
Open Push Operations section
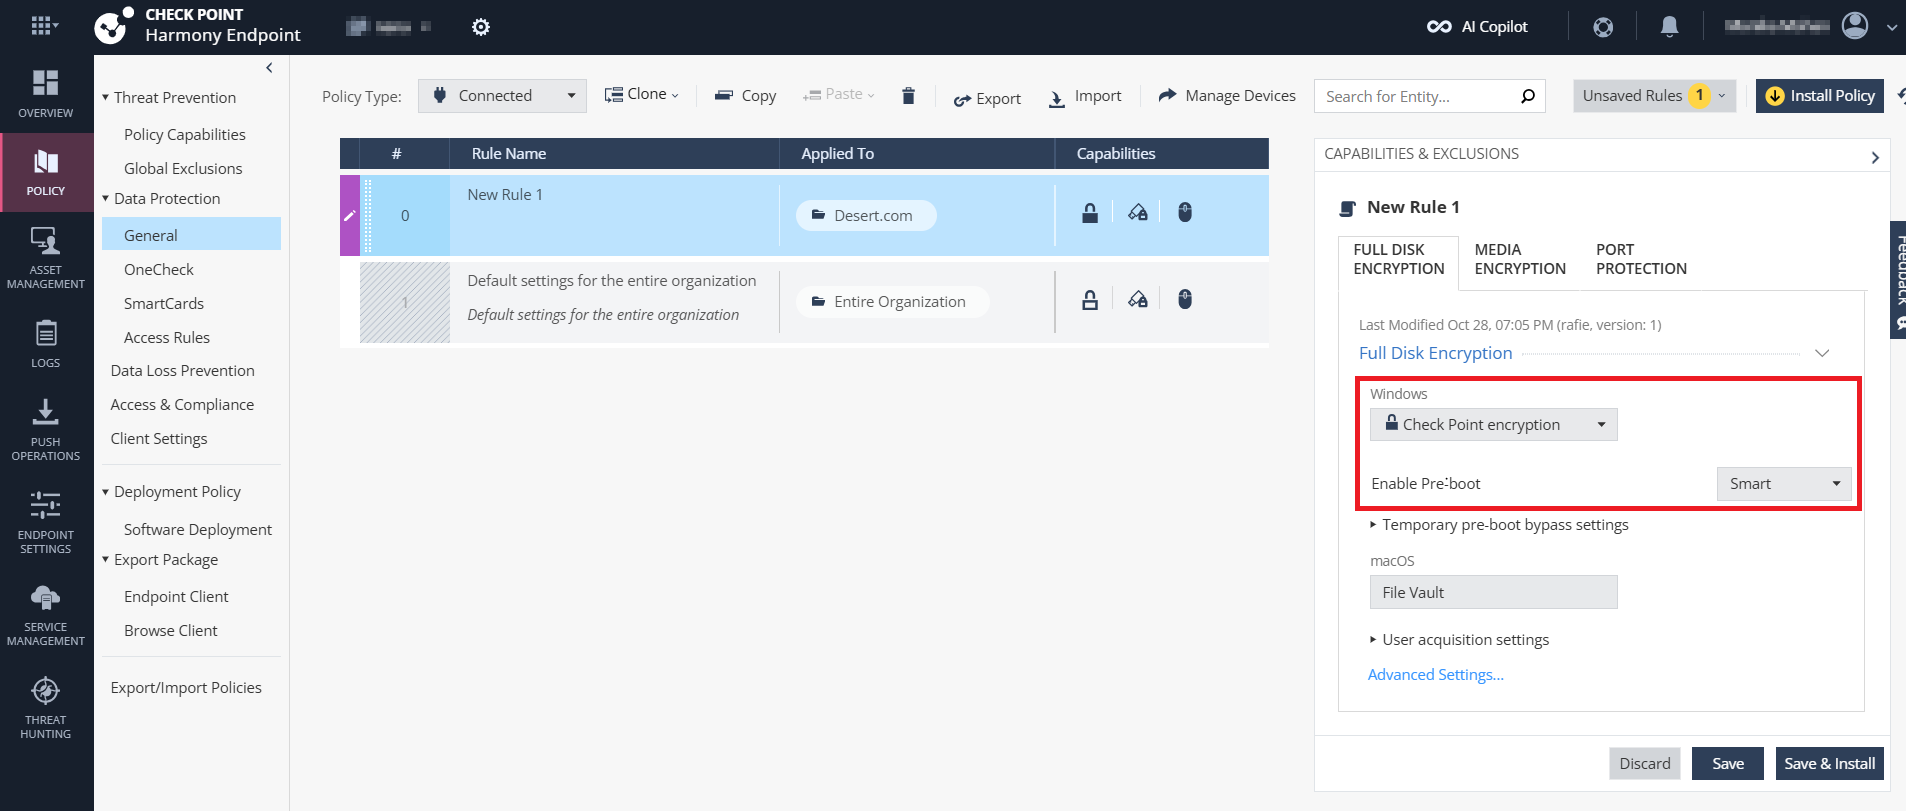coord(46,430)
